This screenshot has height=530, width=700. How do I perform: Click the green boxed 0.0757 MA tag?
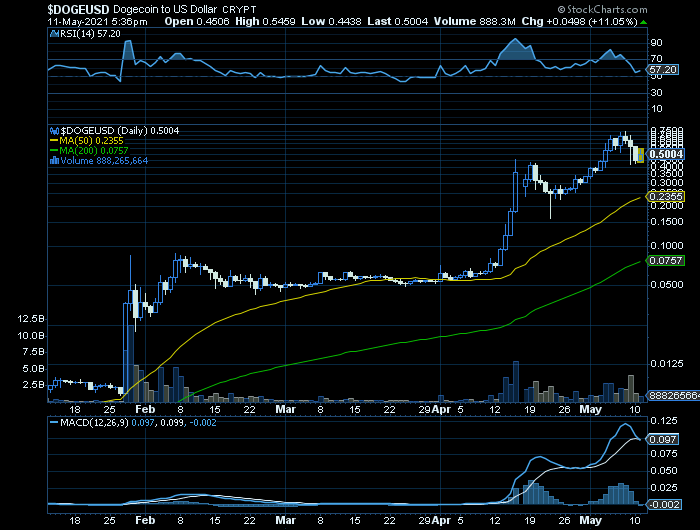click(x=666, y=260)
